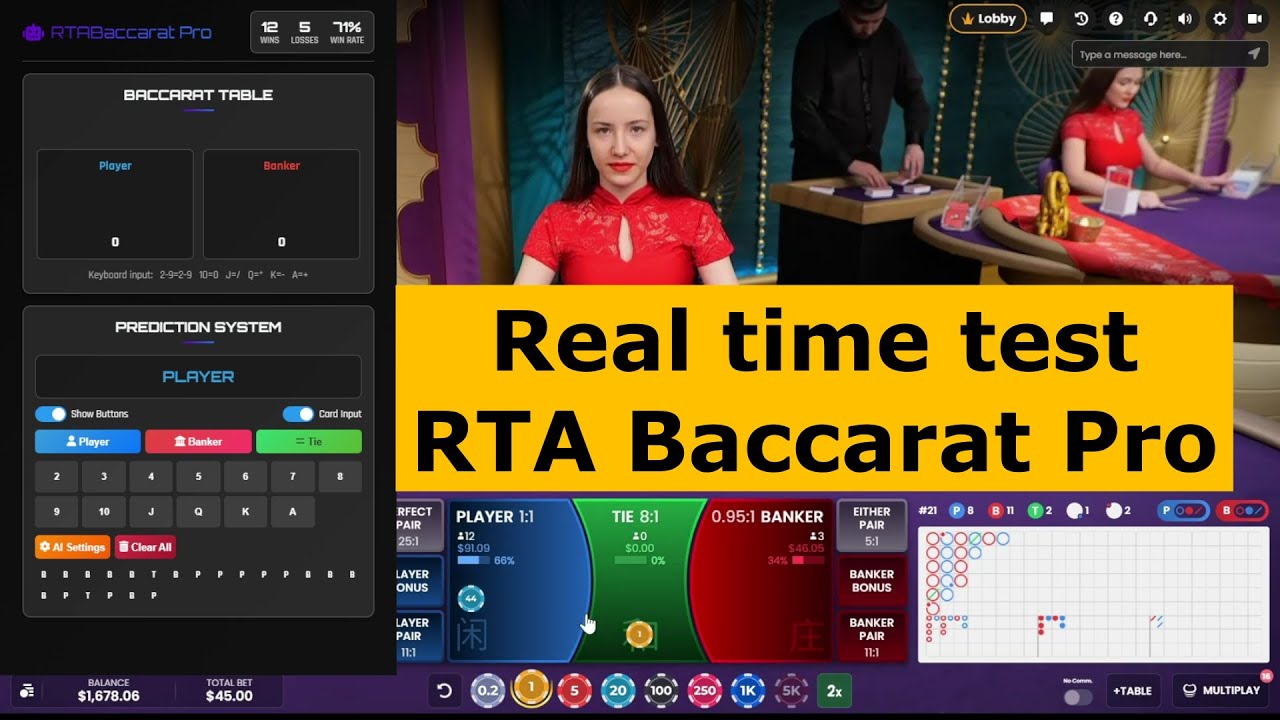Select the 1K chip
Viewport: 1280px width, 720px height.
(747, 690)
